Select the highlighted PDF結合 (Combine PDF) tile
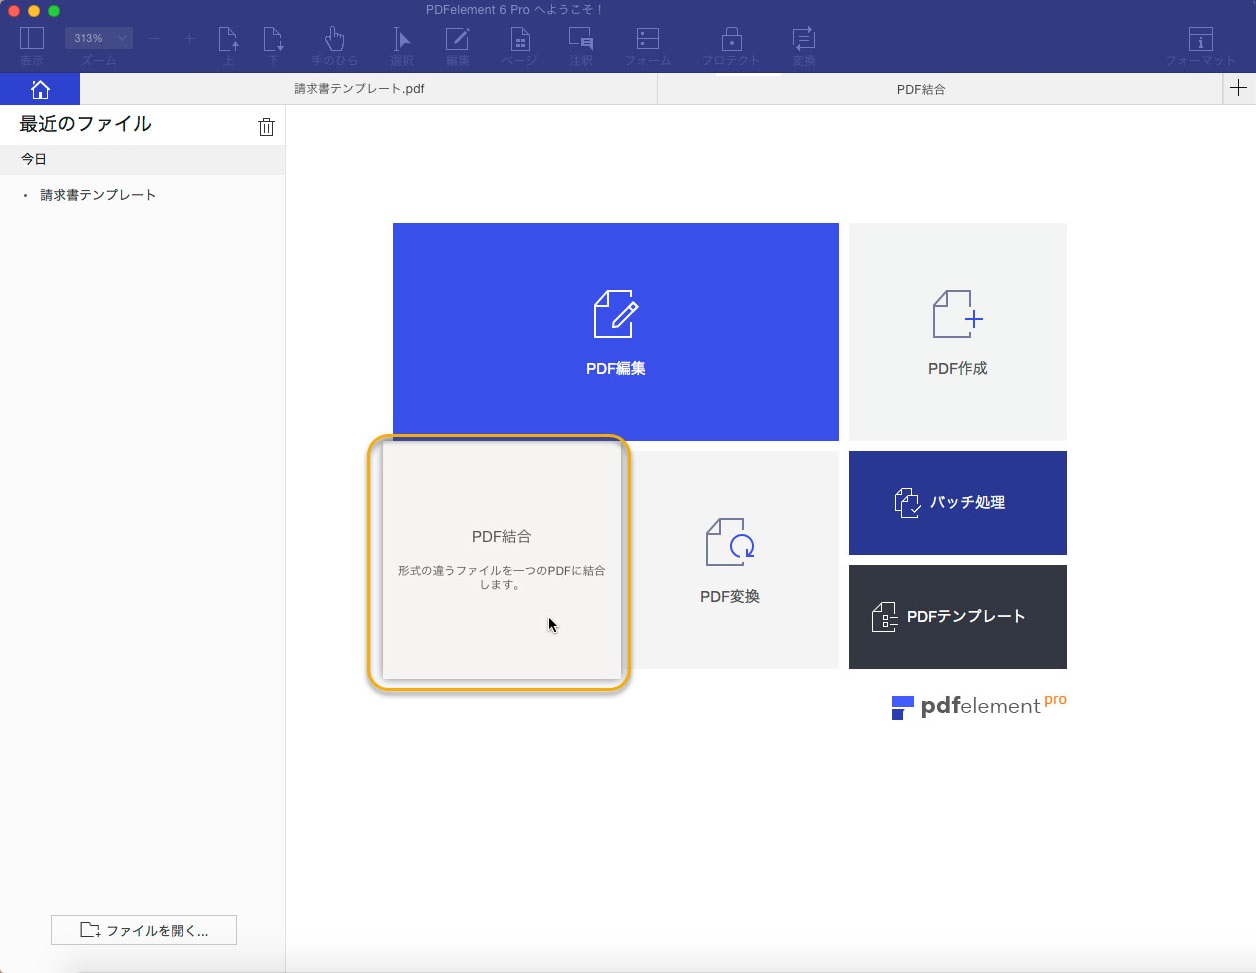 (501, 560)
